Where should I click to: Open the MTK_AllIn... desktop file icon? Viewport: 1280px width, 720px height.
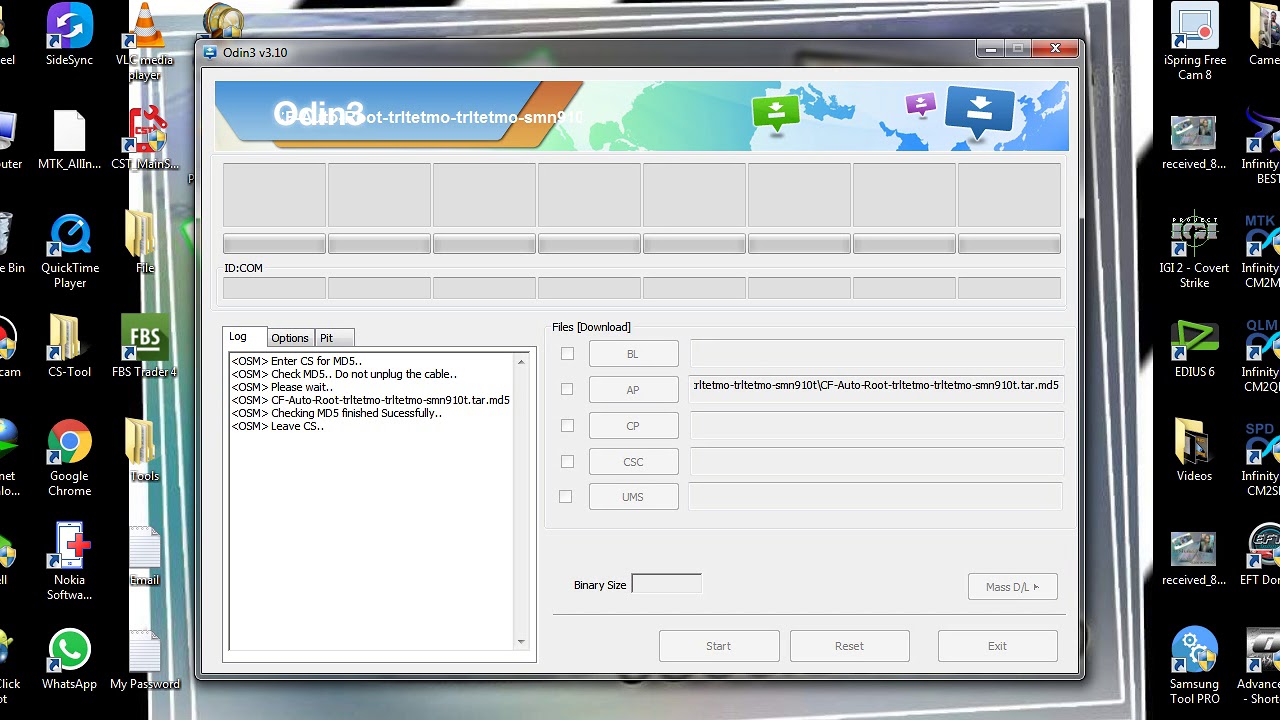(69, 139)
